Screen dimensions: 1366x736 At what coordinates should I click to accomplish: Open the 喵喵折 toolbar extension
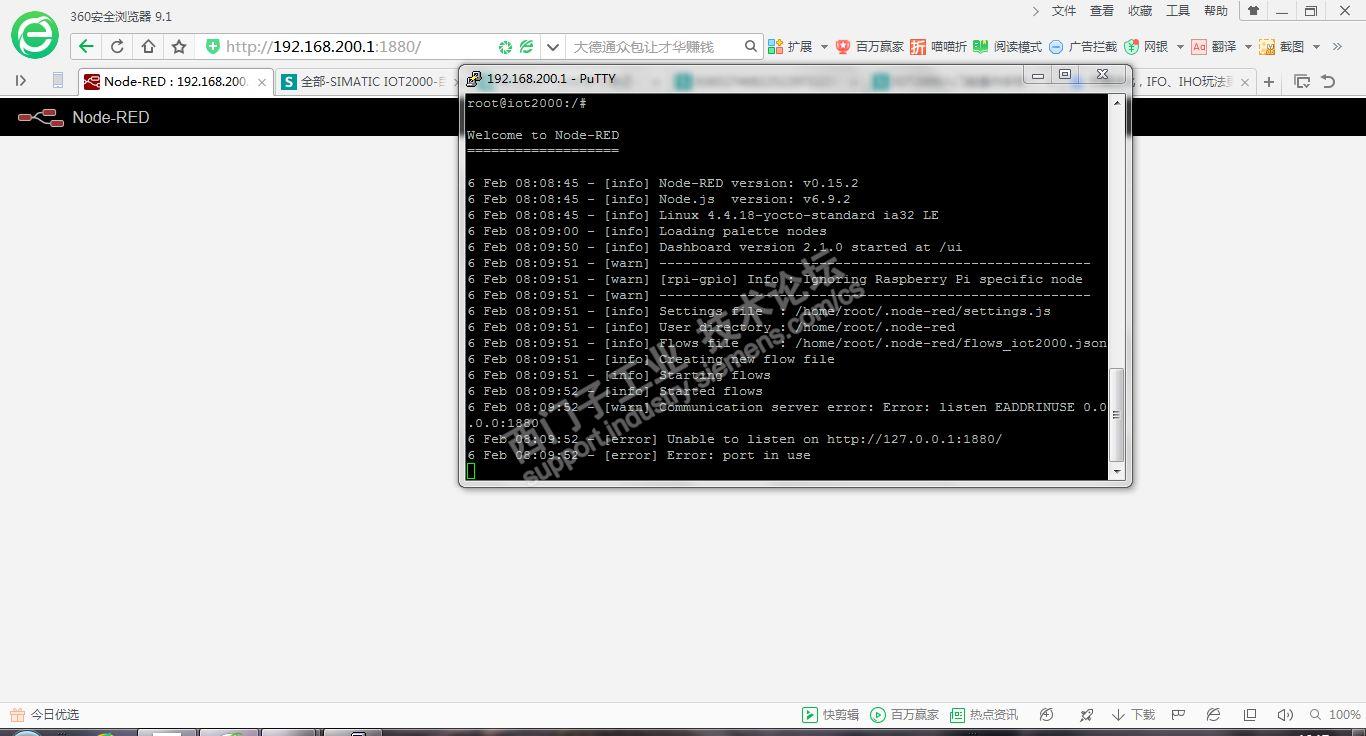click(x=938, y=46)
